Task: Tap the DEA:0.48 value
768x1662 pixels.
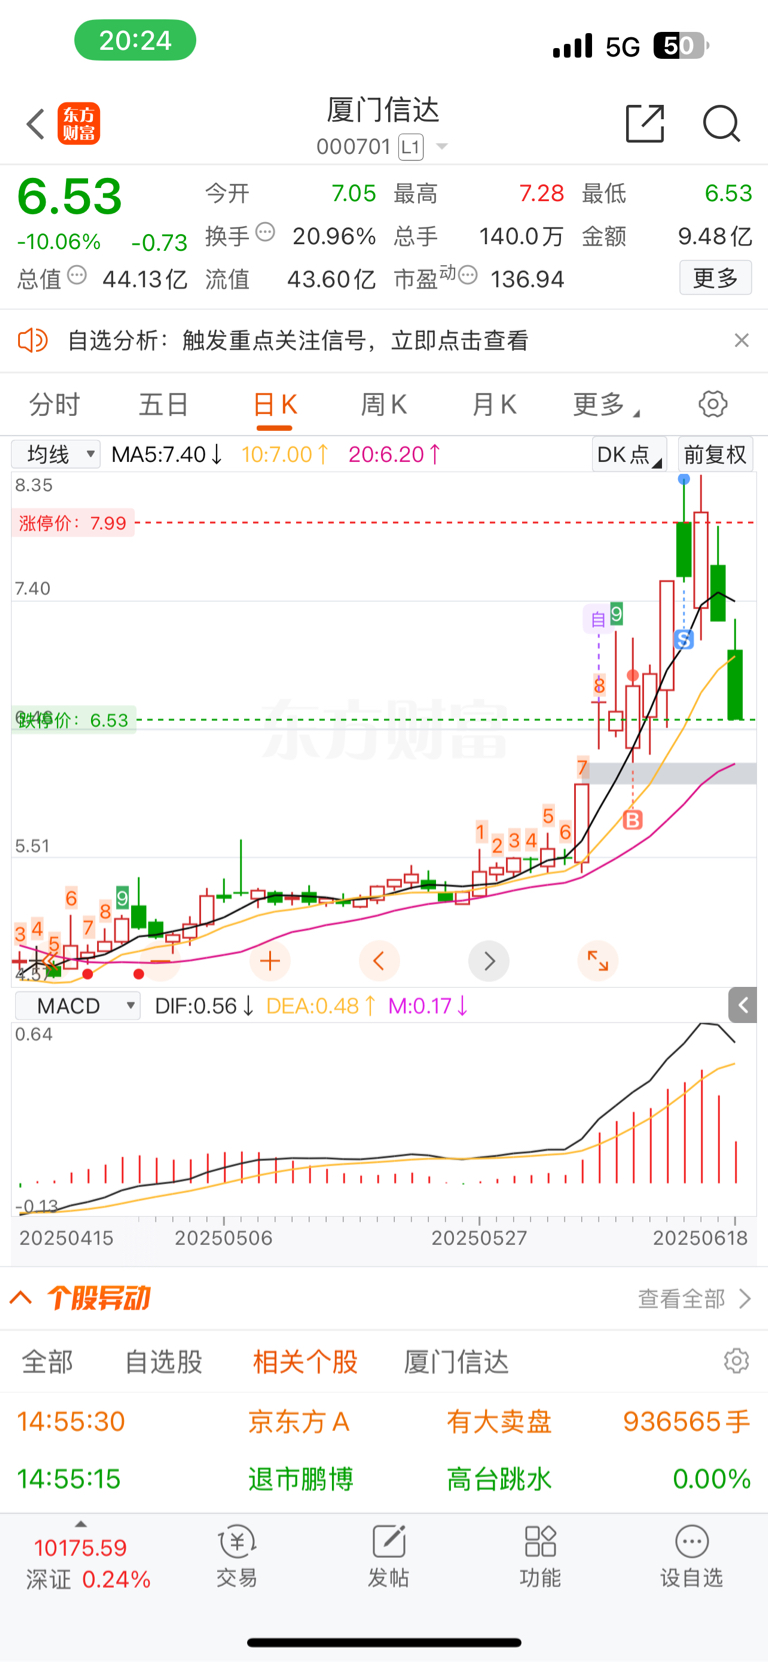Action: [x=321, y=1006]
